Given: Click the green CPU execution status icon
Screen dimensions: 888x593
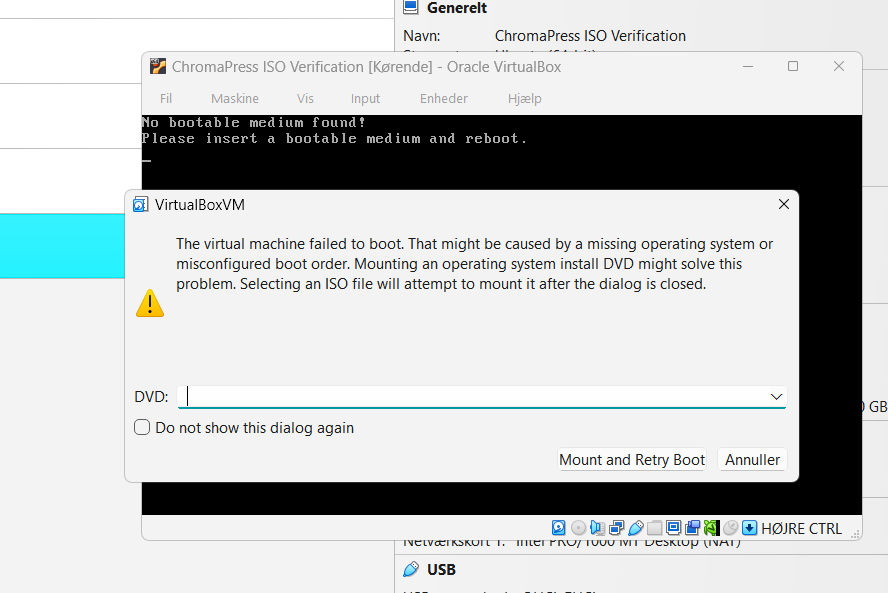Looking at the screenshot, I should (711, 528).
